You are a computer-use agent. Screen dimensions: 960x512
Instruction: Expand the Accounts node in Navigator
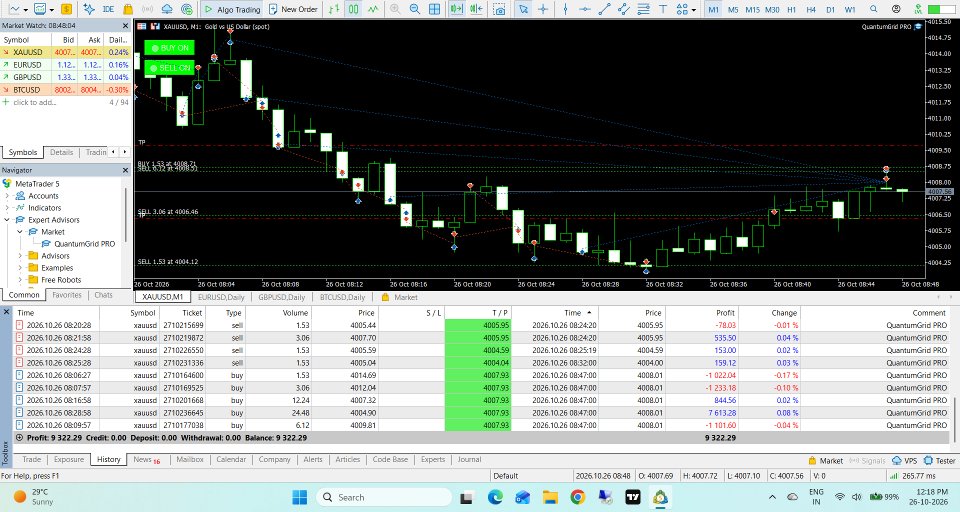point(7,196)
